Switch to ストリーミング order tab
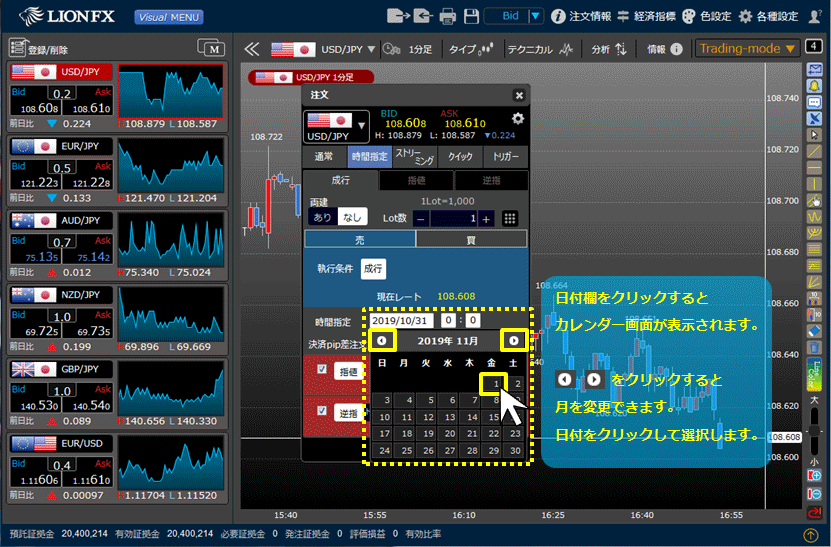Screen dimensions: 831x547 click(415, 157)
